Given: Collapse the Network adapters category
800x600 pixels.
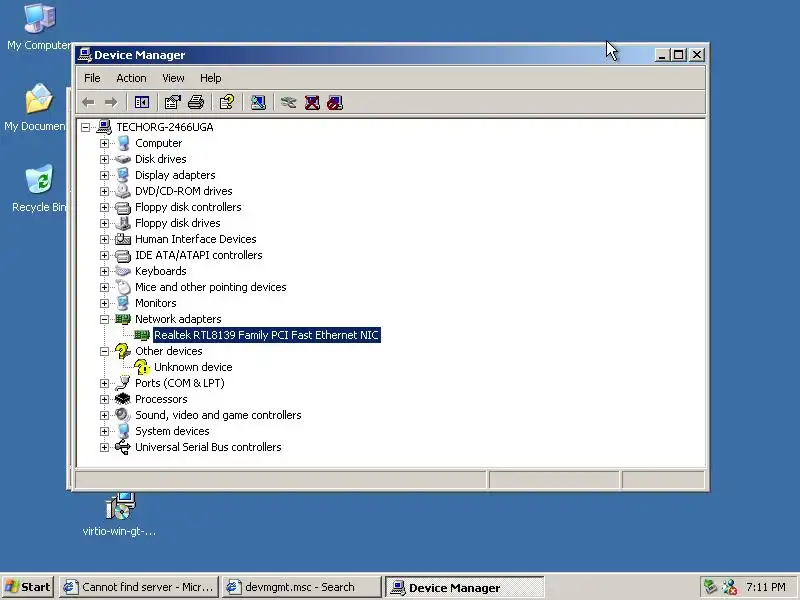Looking at the screenshot, I should click(x=105, y=319).
